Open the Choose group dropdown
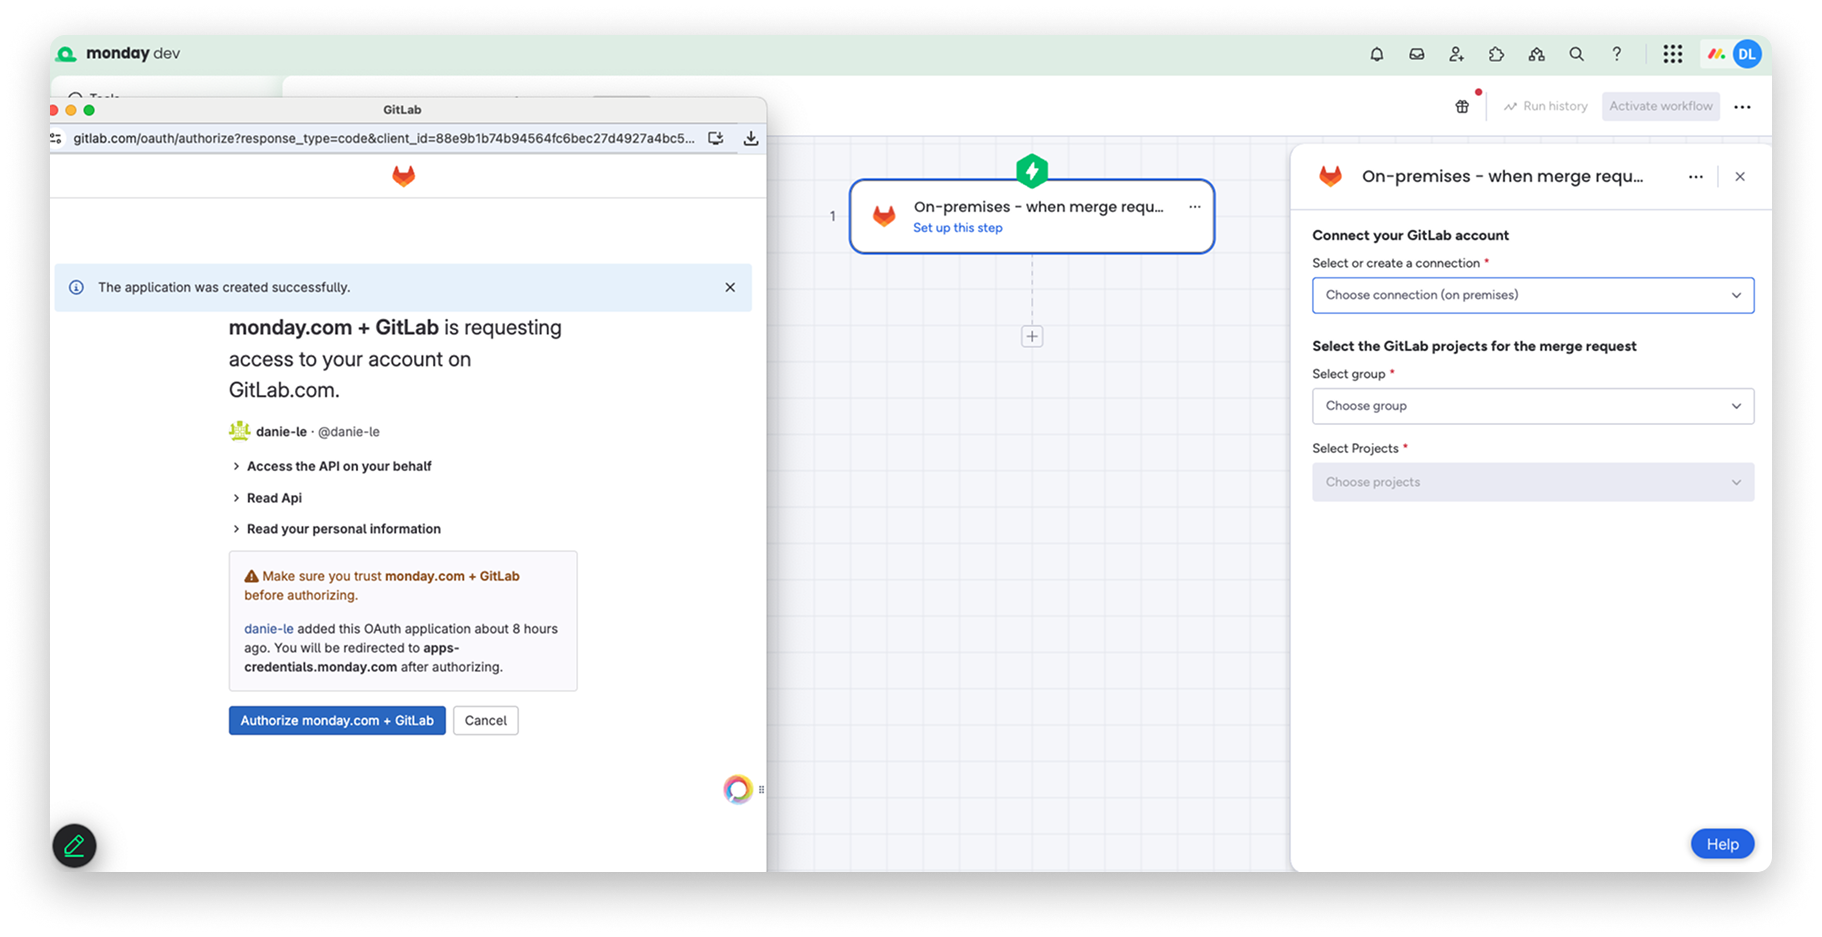This screenshot has width=1822, height=937. click(1532, 406)
